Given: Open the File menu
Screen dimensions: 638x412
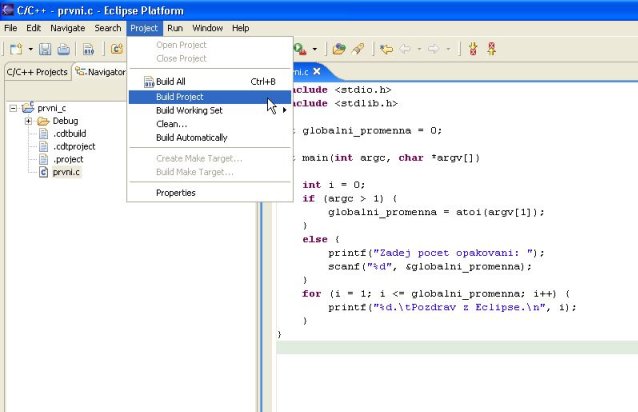Looking at the screenshot, I should point(11,28).
